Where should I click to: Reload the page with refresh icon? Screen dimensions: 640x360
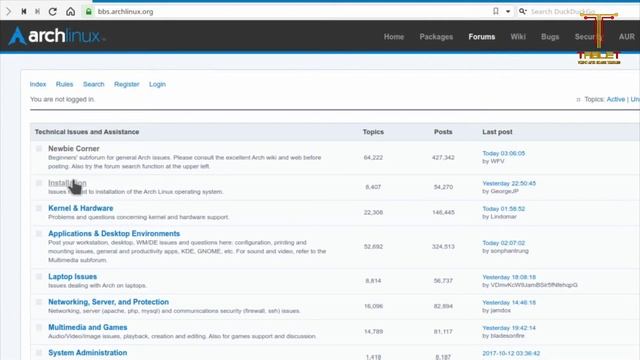point(53,11)
